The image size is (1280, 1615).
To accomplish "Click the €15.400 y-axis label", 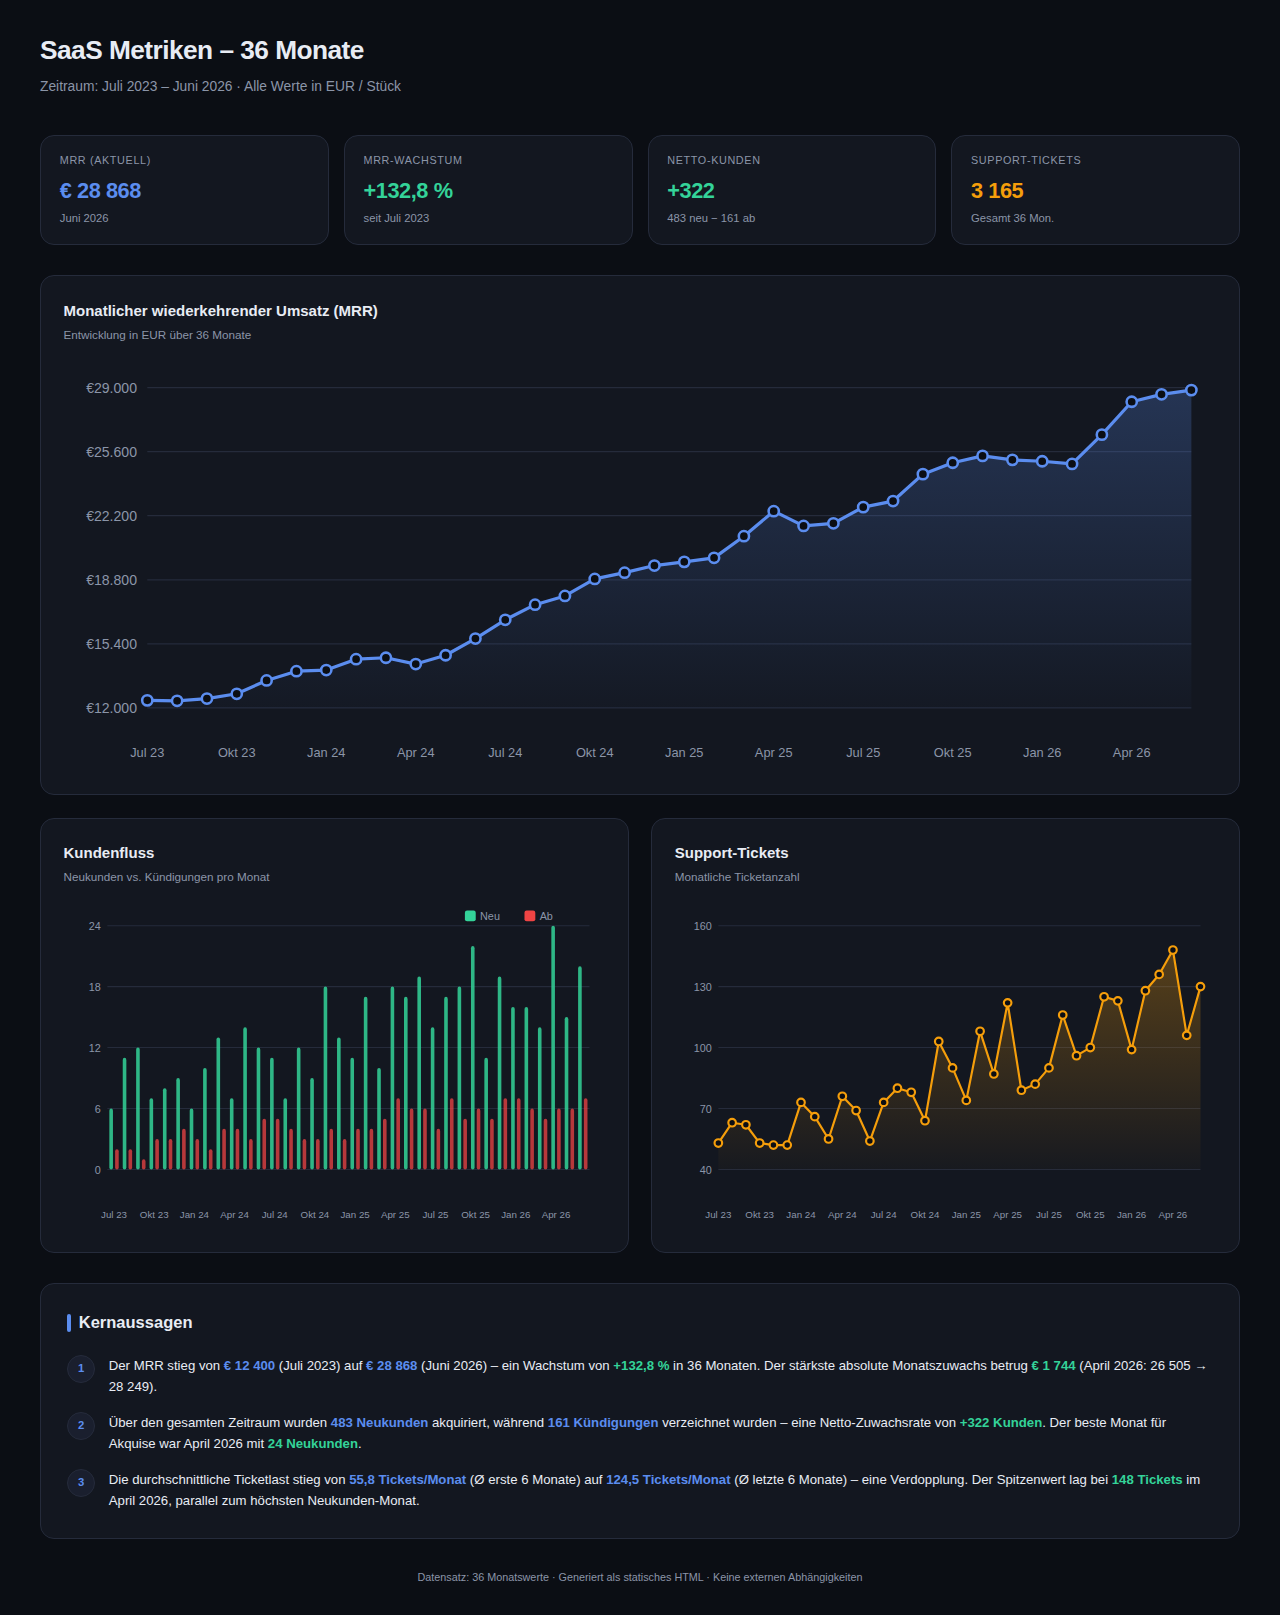I will [x=112, y=644].
